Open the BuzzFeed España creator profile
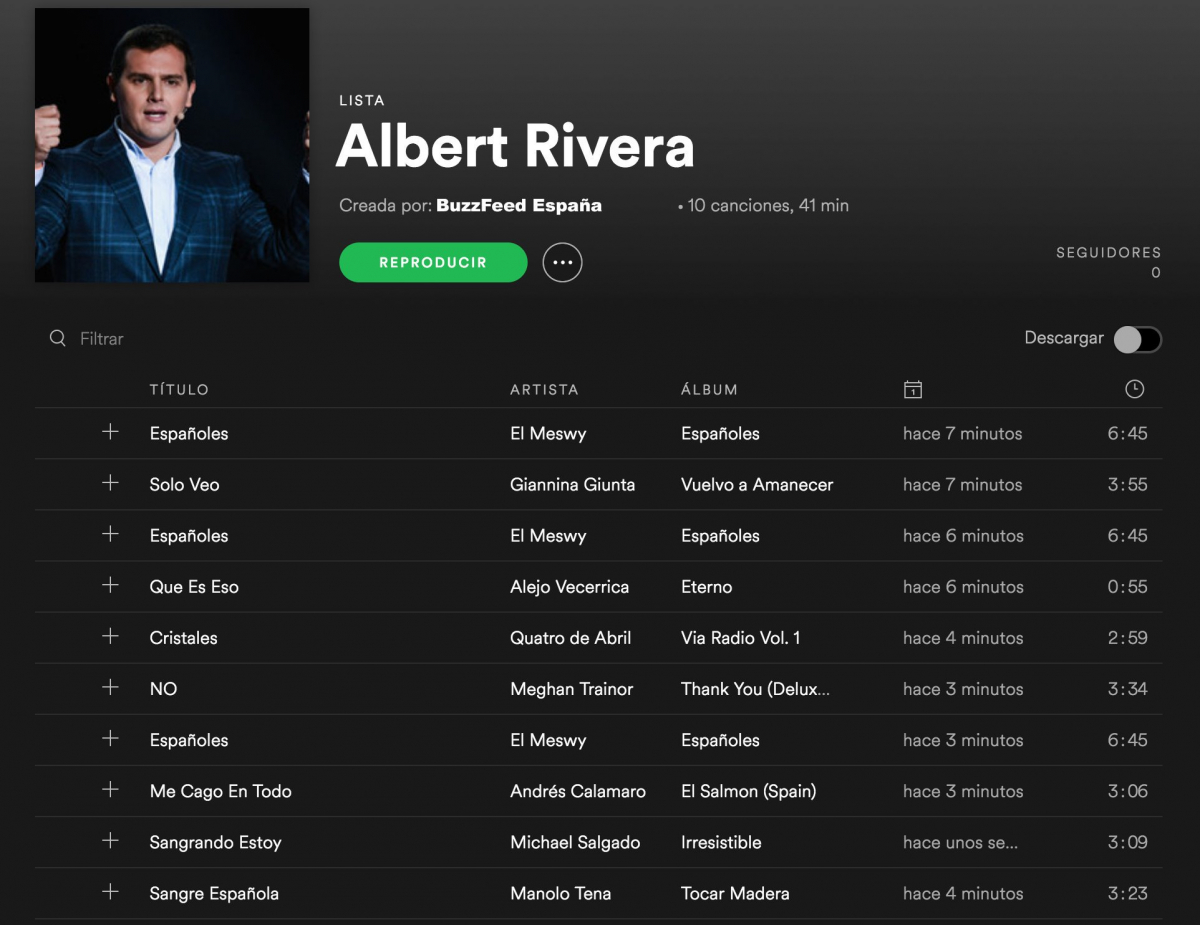This screenshot has height=925, width=1200. pyautogui.click(x=519, y=205)
